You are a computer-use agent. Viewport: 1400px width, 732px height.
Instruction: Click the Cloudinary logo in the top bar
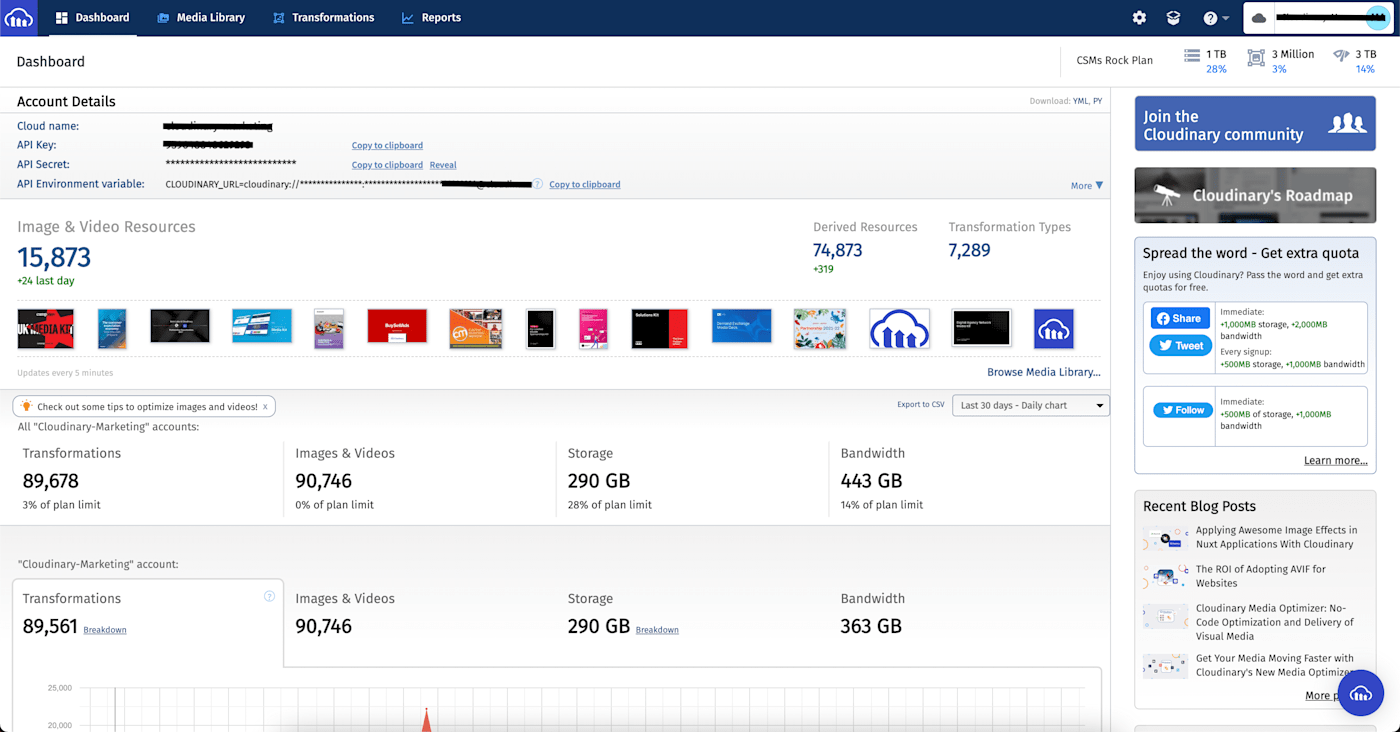(x=19, y=17)
